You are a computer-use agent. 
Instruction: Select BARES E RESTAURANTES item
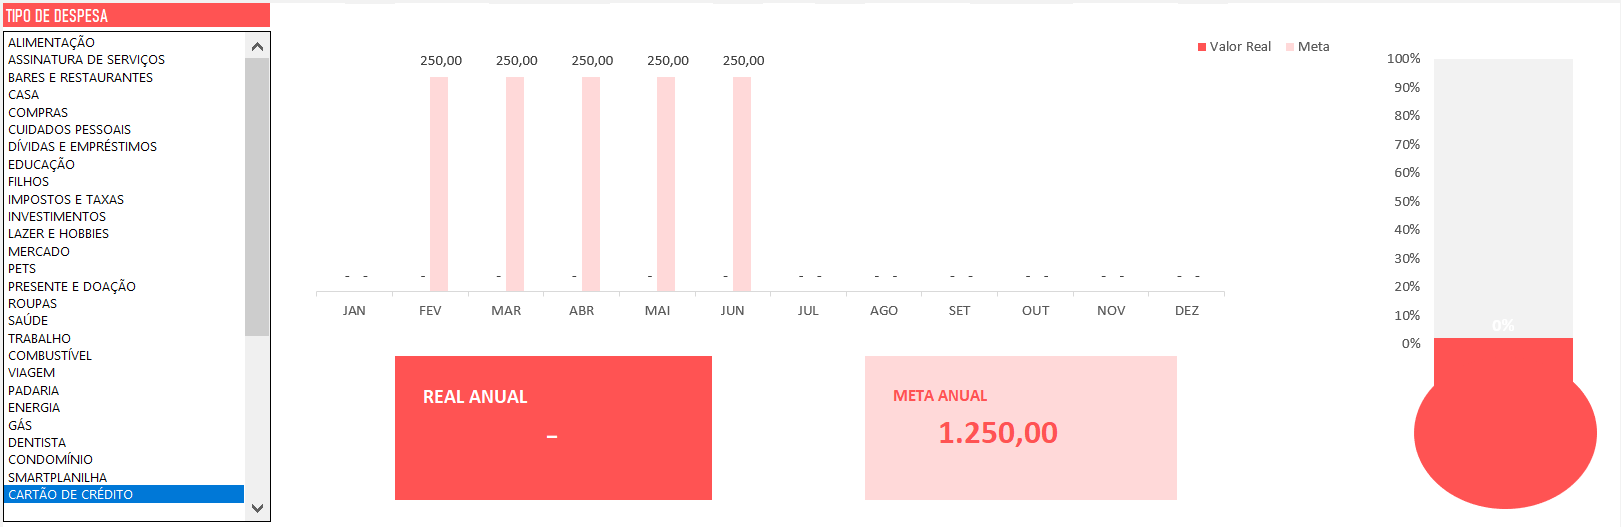(80, 78)
